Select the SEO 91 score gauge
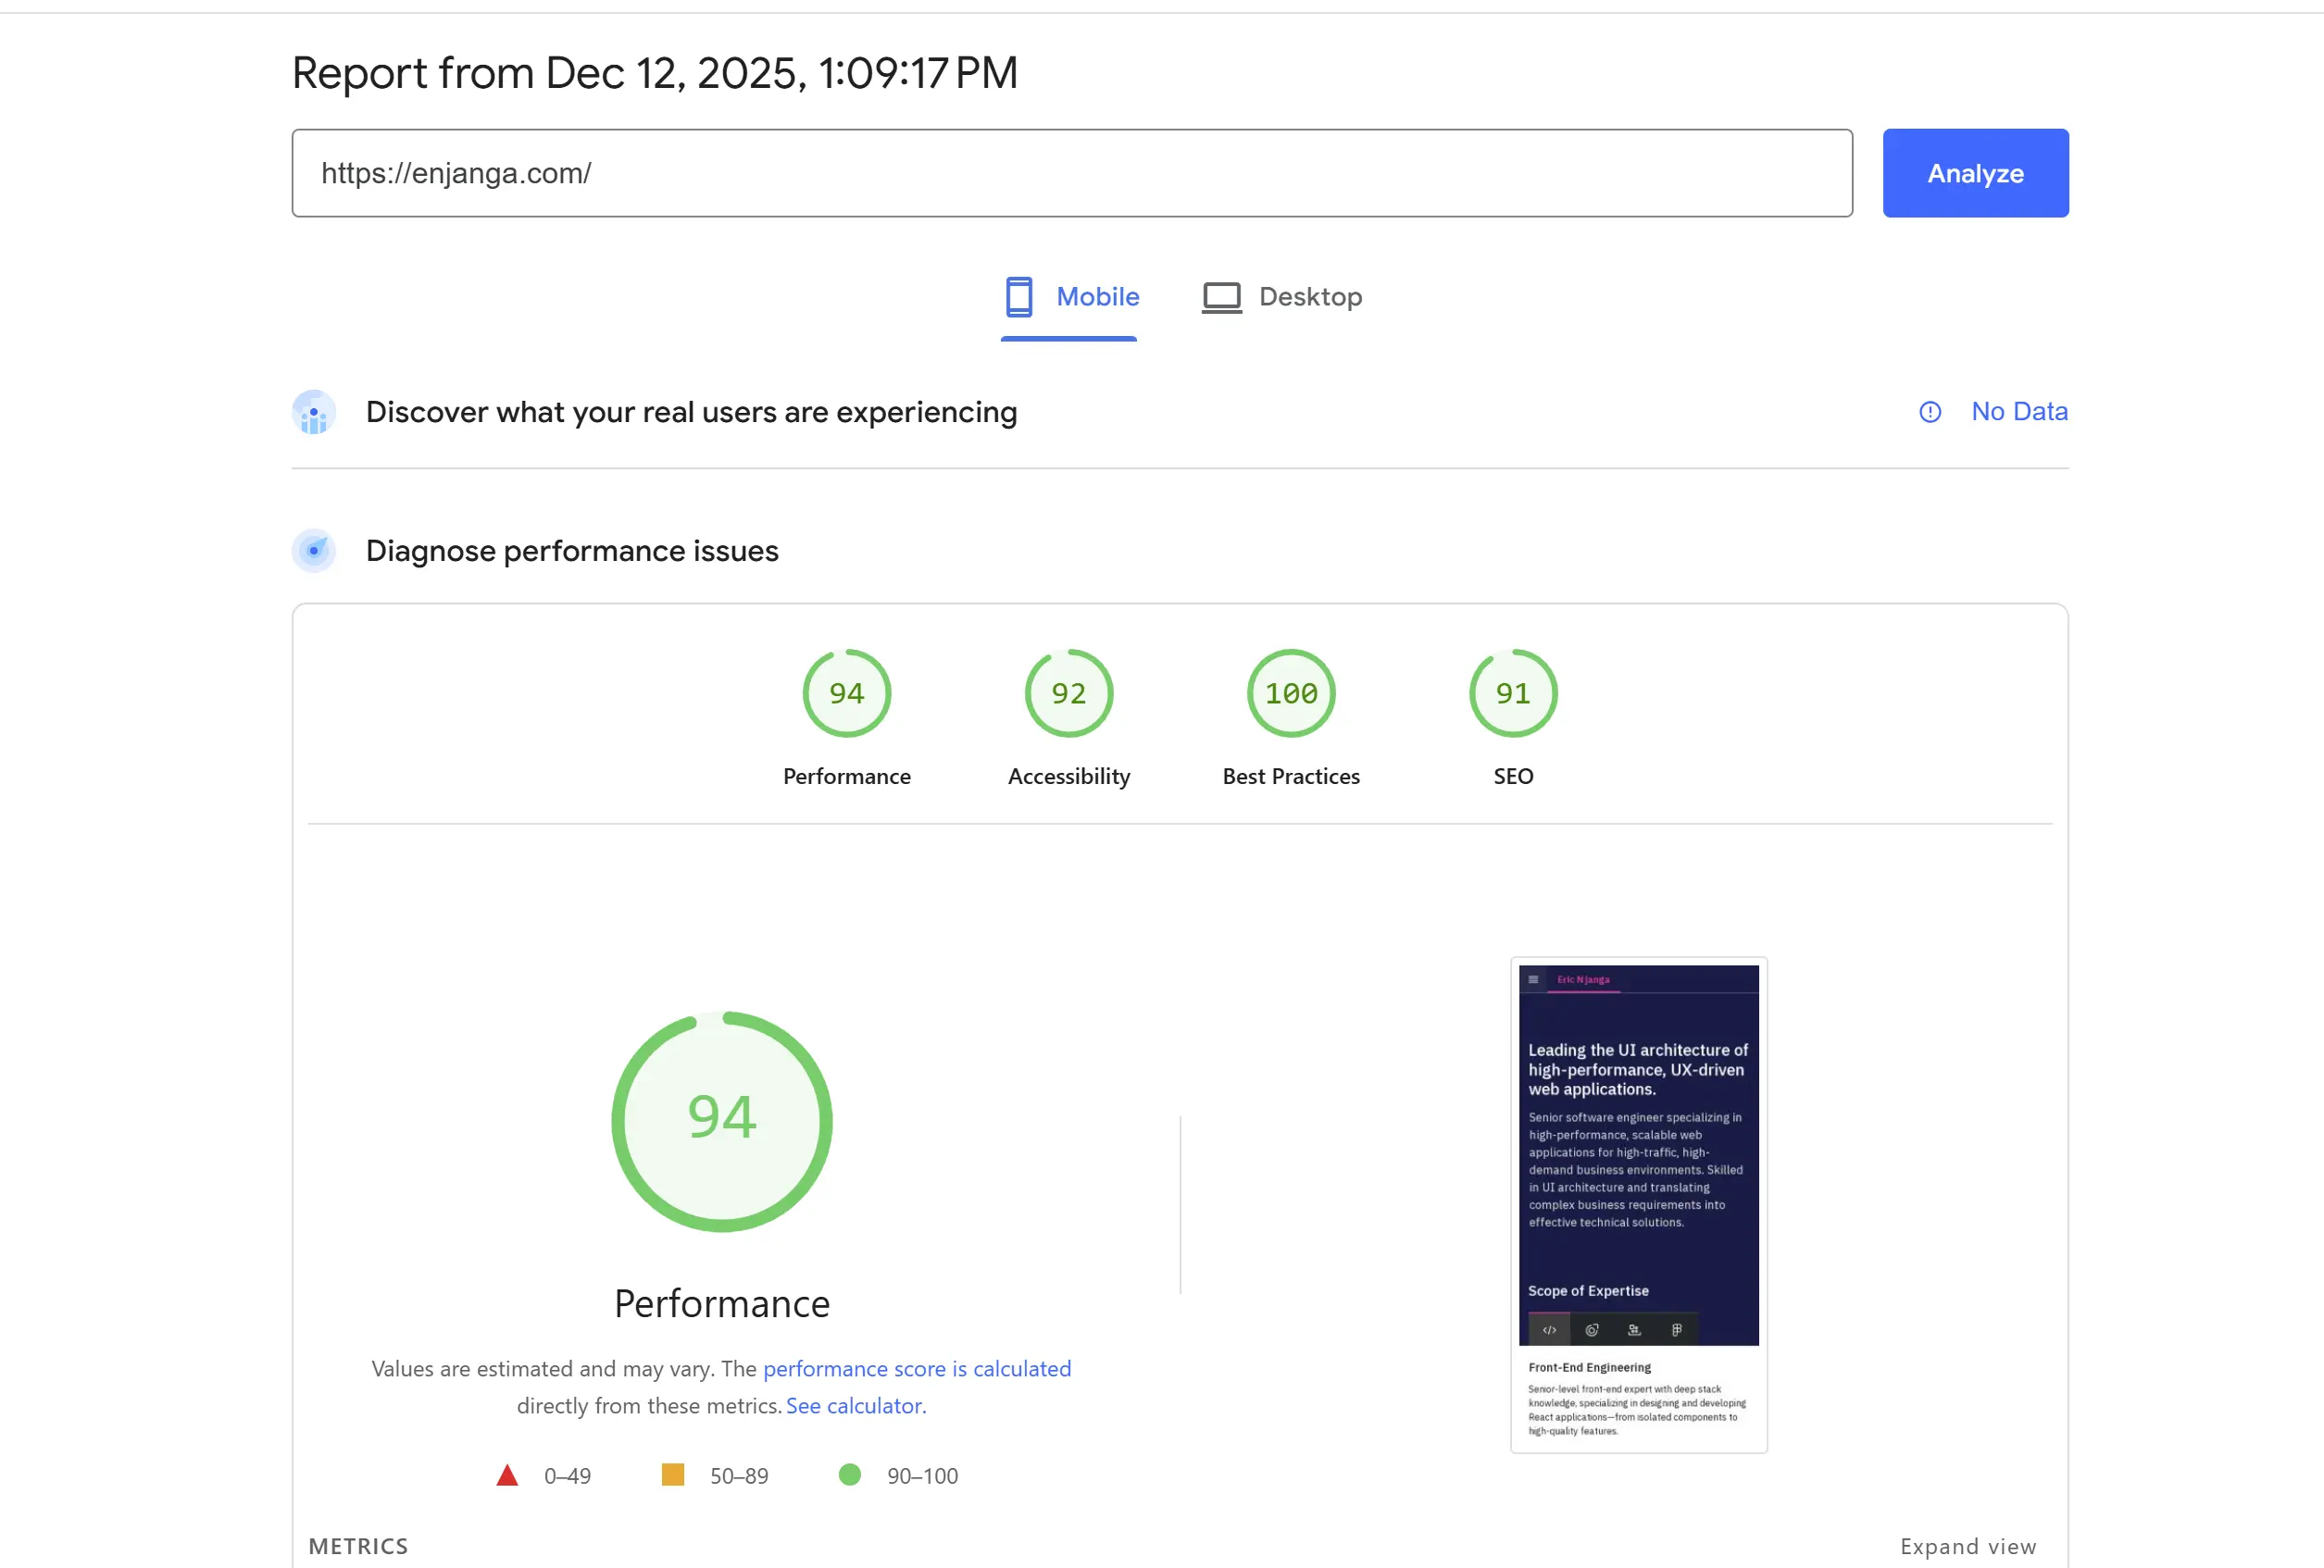 tap(1513, 694)
